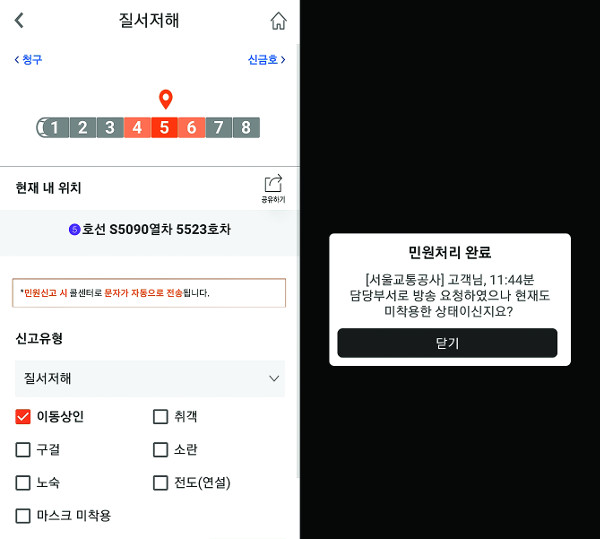Tap the red location pin marker

click(x=166, y=99)
